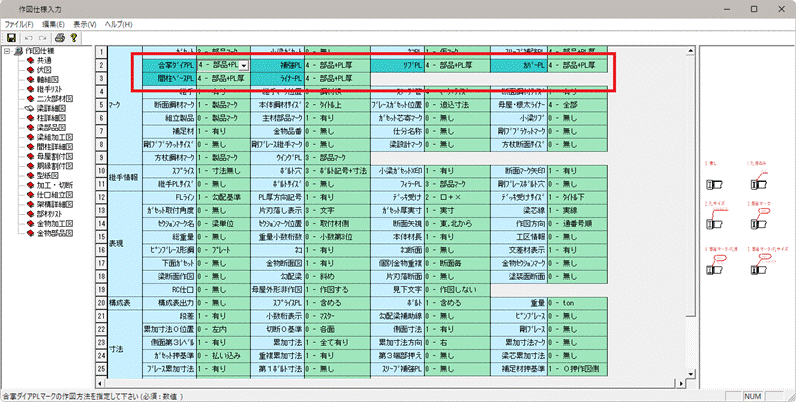Image resolution: width=796 pixels, height=402 pixels.
Task: Open the ファイル(F) menu
Action: point(20,23)
